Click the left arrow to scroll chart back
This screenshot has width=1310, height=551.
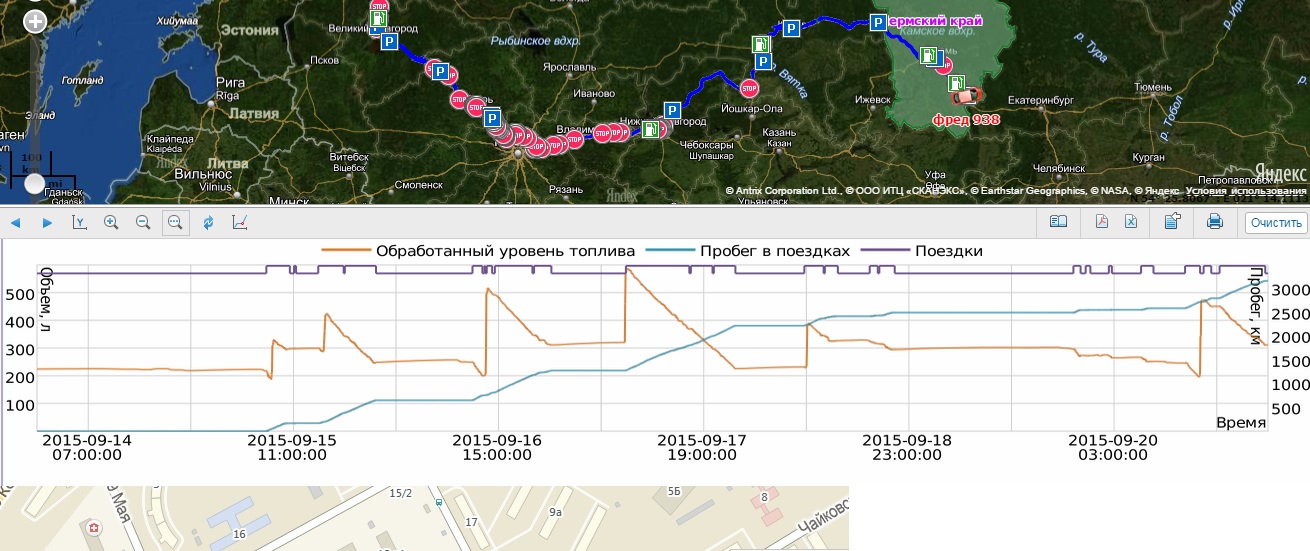(16, 222)
